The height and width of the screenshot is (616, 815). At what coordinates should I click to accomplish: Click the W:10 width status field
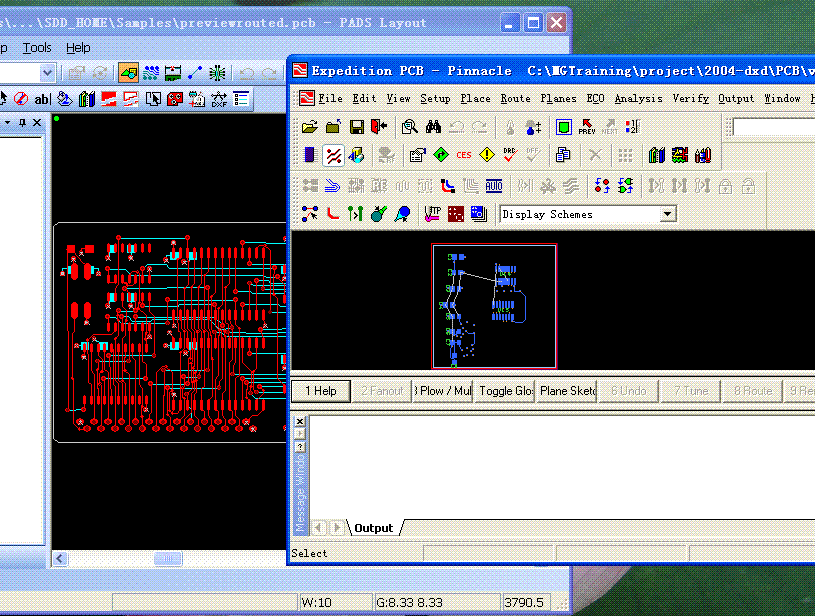[336, 602]
